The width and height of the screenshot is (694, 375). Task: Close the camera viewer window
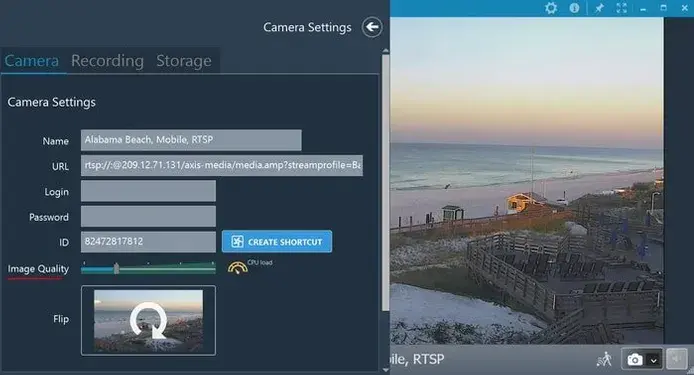pos(684,8)
